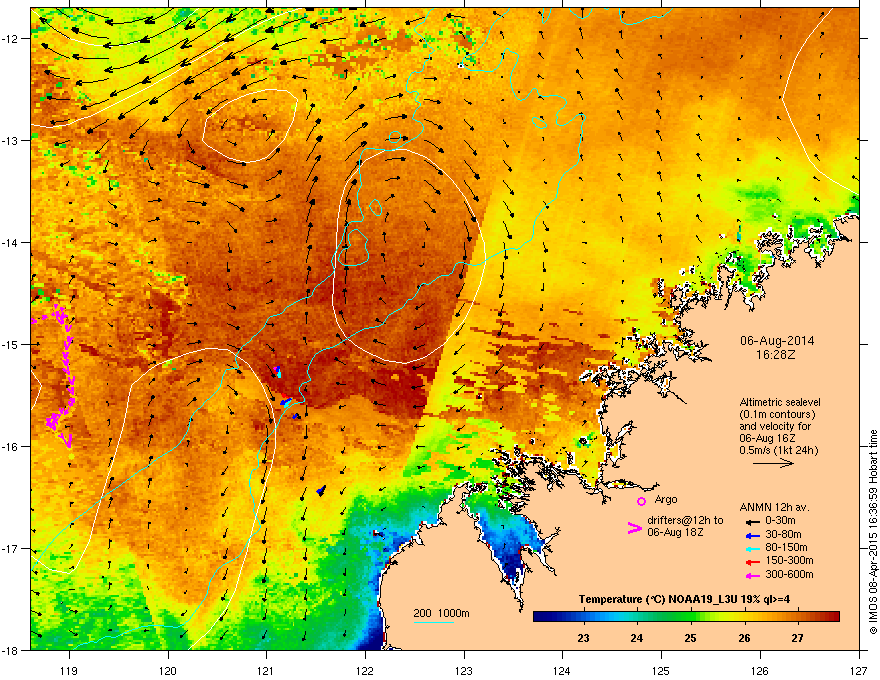This screenshot has width=880, height=680.
Task: Click the longitude axis label 127
Action: (859, 670)
